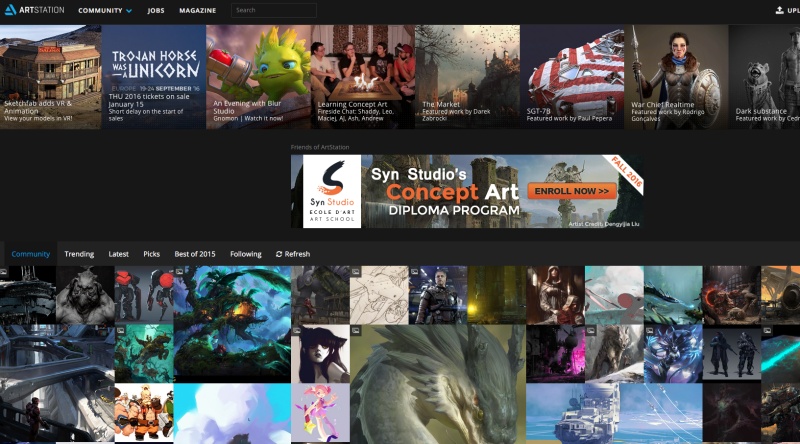Open the wolf creature snow thumbnail

click(x=614, y=354)
